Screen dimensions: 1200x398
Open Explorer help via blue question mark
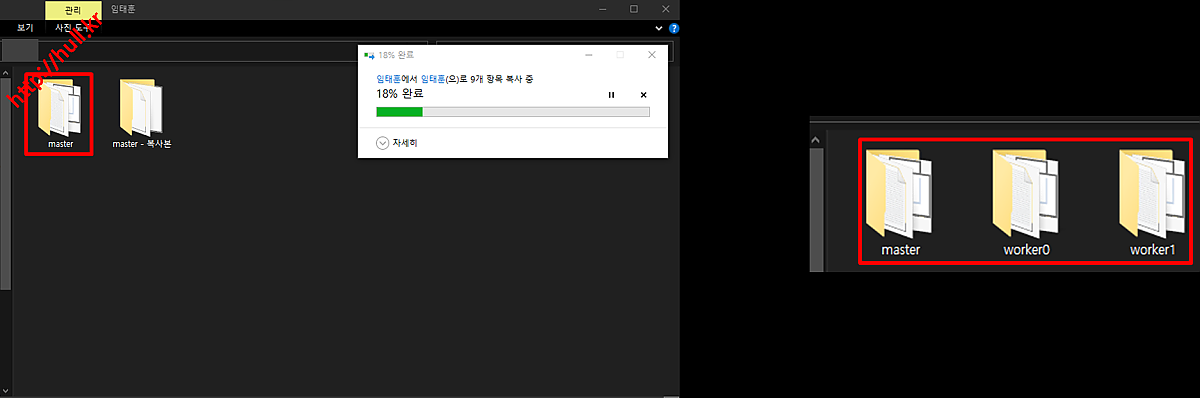pyautogui.click(x=673, y=29)
